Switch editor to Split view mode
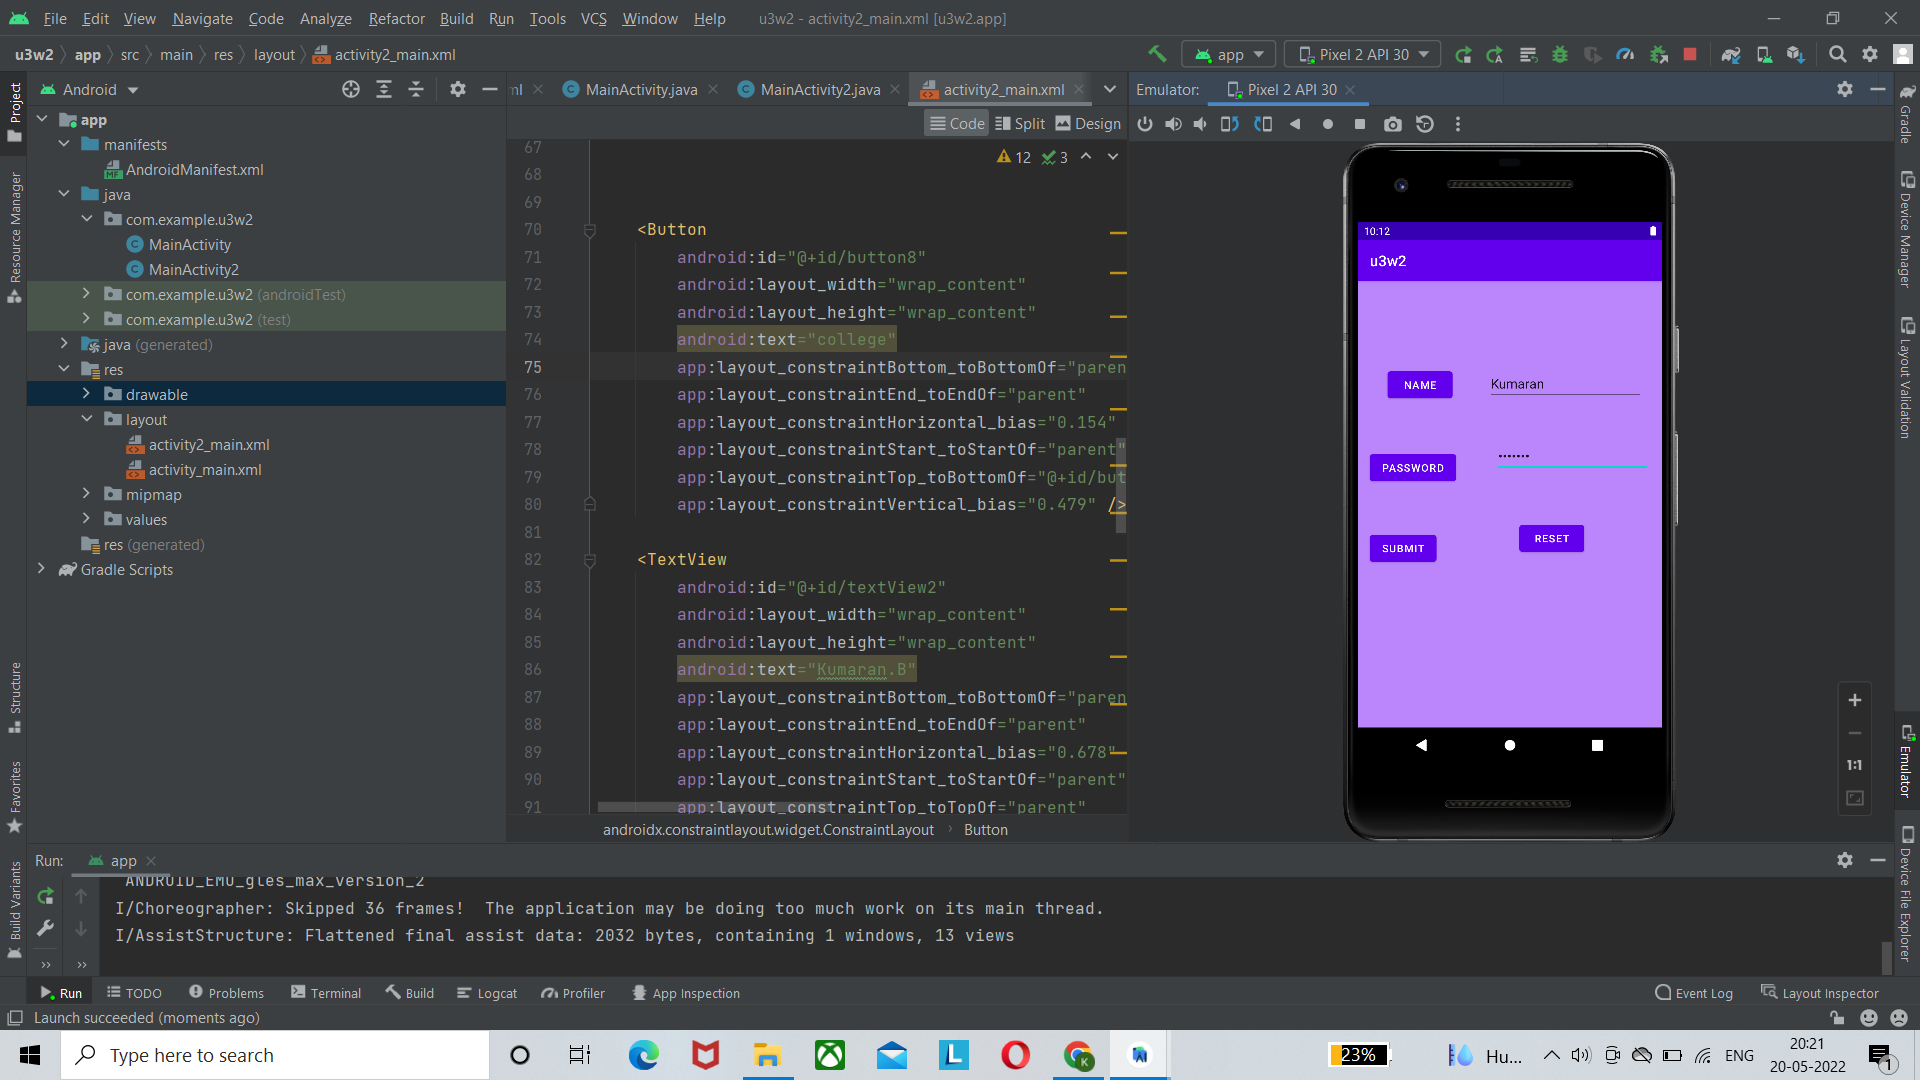The height and width of the screenshot is (1080, 1920). click(1019, 123)
